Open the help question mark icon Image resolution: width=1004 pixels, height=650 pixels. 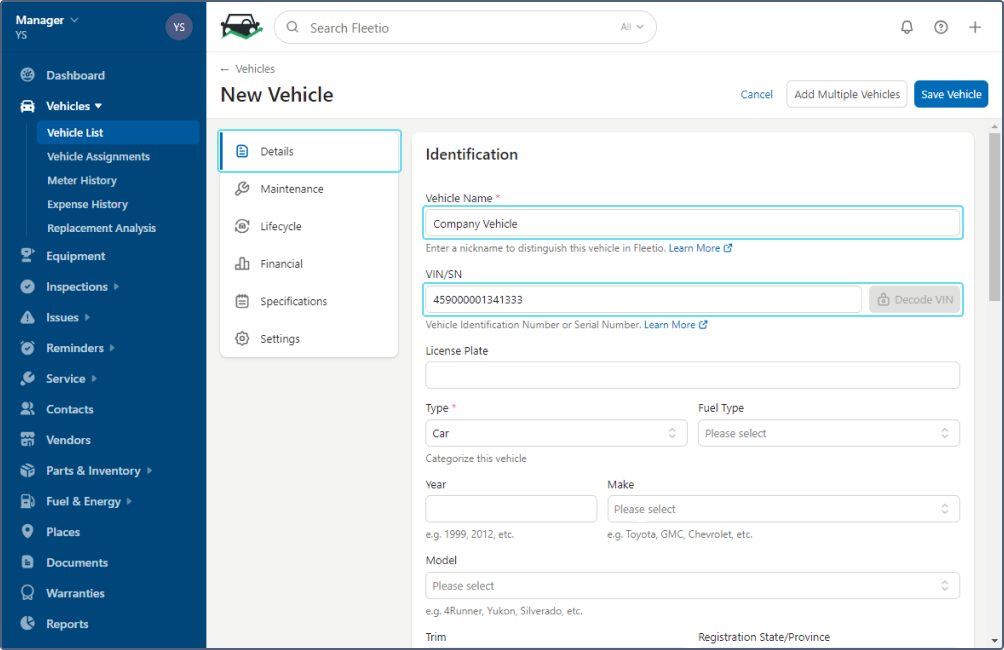pyautogui.click(x=941, y=27)
